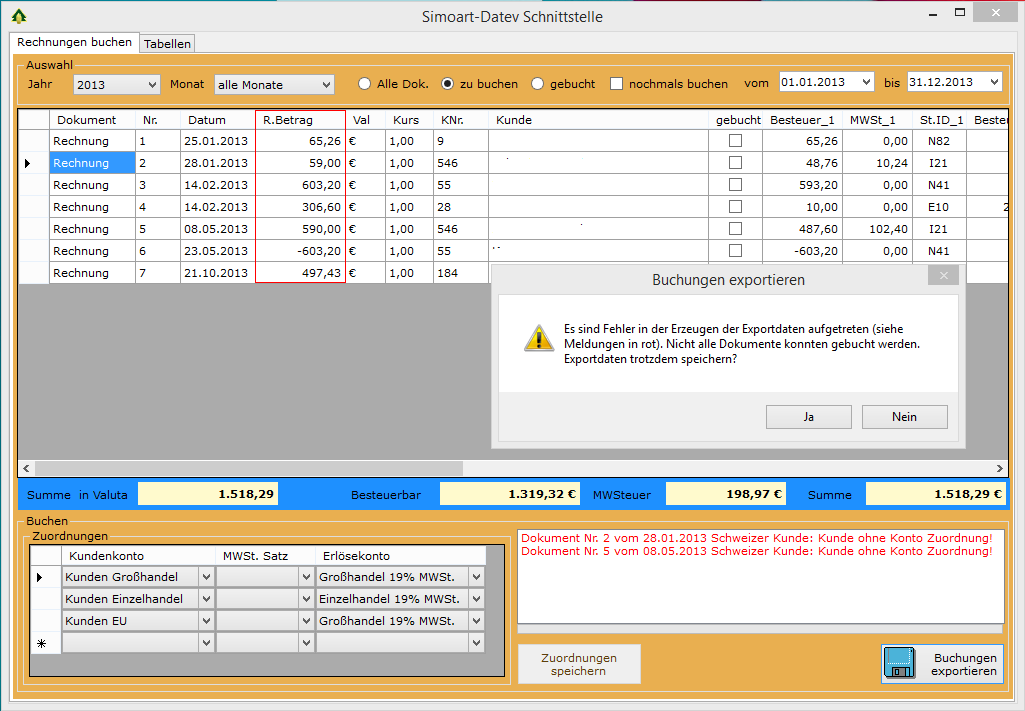Click the R.Betrag column header
The width and height of the screenshot is (1025, 711).
point(300,120)
